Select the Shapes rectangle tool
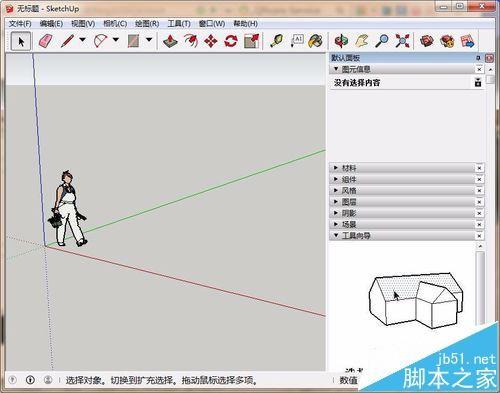Viewport: 500px width, 393px height. coord(133,41)
